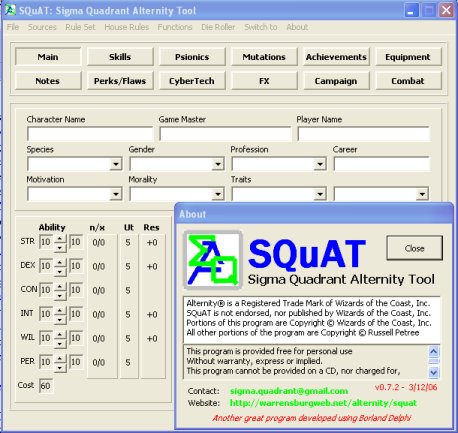This screenshot has width=458, height=433.
Task: Increase the DEX ability score
Action: 60,263
